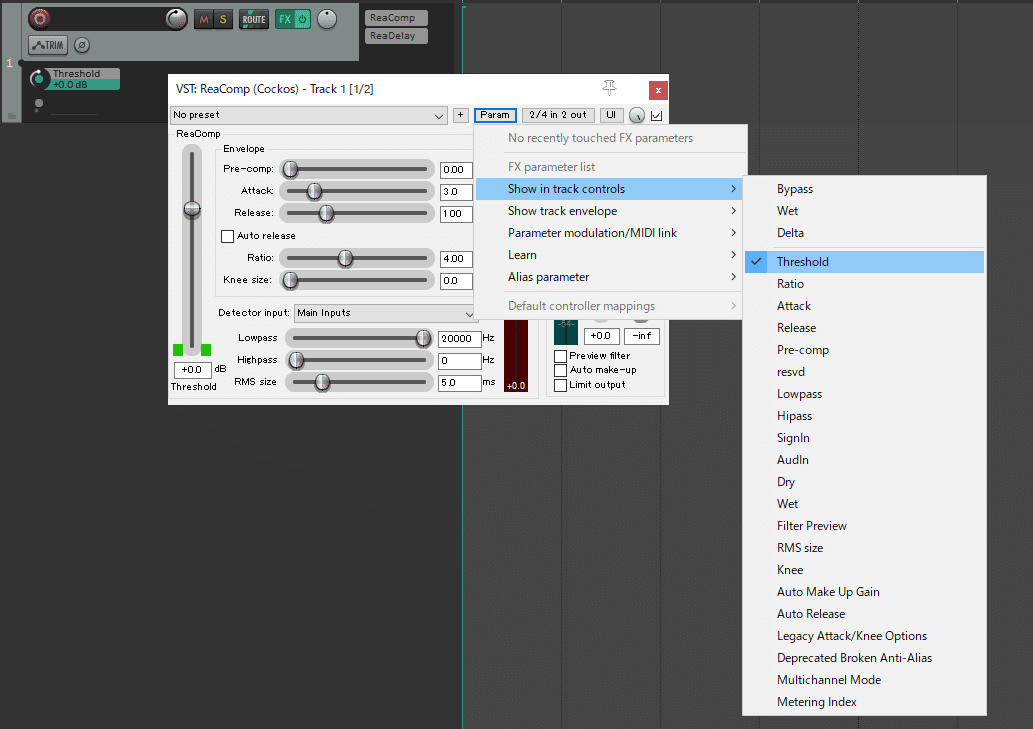1033x729 pixels.
Task: Click the Threshold track control knob
Action: (x=39, y=79)
